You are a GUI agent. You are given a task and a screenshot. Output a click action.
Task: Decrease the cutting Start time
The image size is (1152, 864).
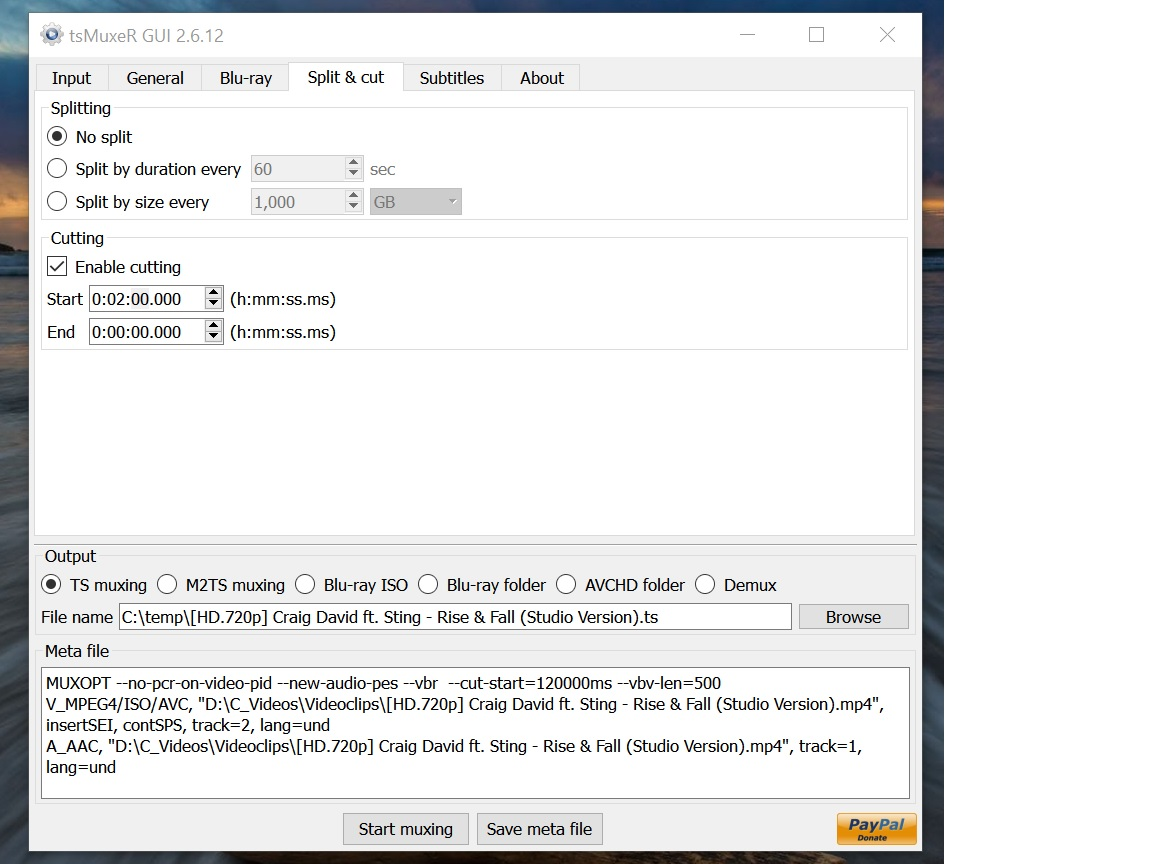214,305
